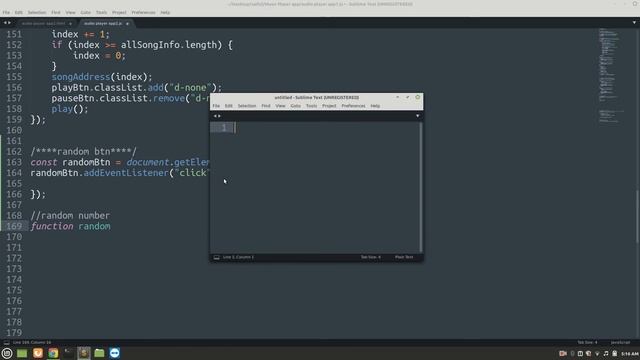The width and height of the screenshot is (640, 360).
Task: Click the red screen recorder tray icon
Action: [562, 353]
